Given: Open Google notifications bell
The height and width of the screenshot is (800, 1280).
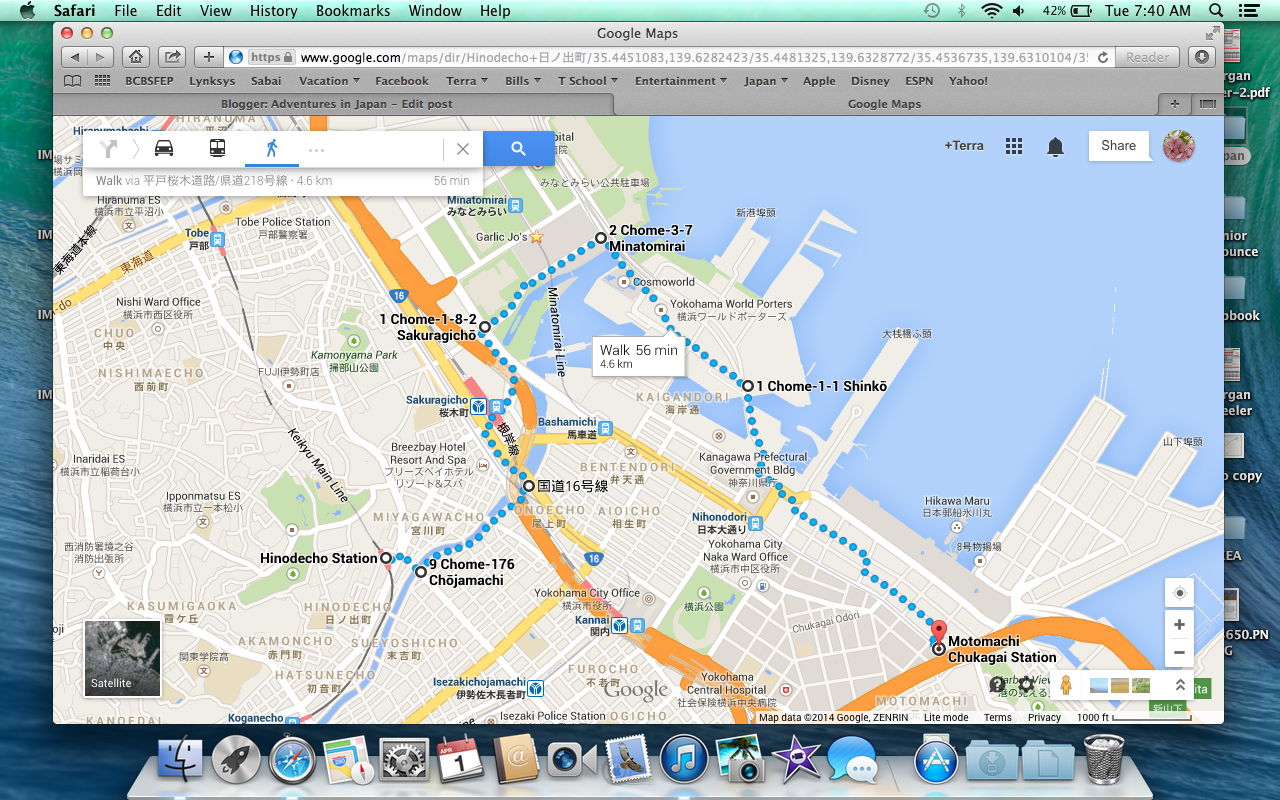Looking at the screenshot, I should [1055, 146].
